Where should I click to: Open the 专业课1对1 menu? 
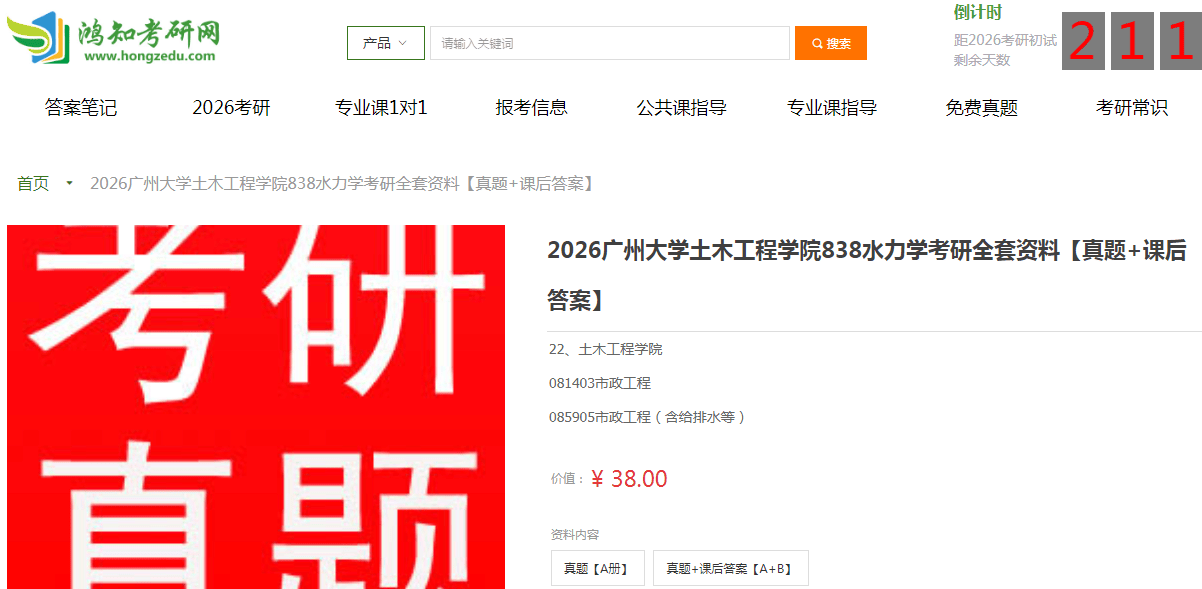pos(381,108)
